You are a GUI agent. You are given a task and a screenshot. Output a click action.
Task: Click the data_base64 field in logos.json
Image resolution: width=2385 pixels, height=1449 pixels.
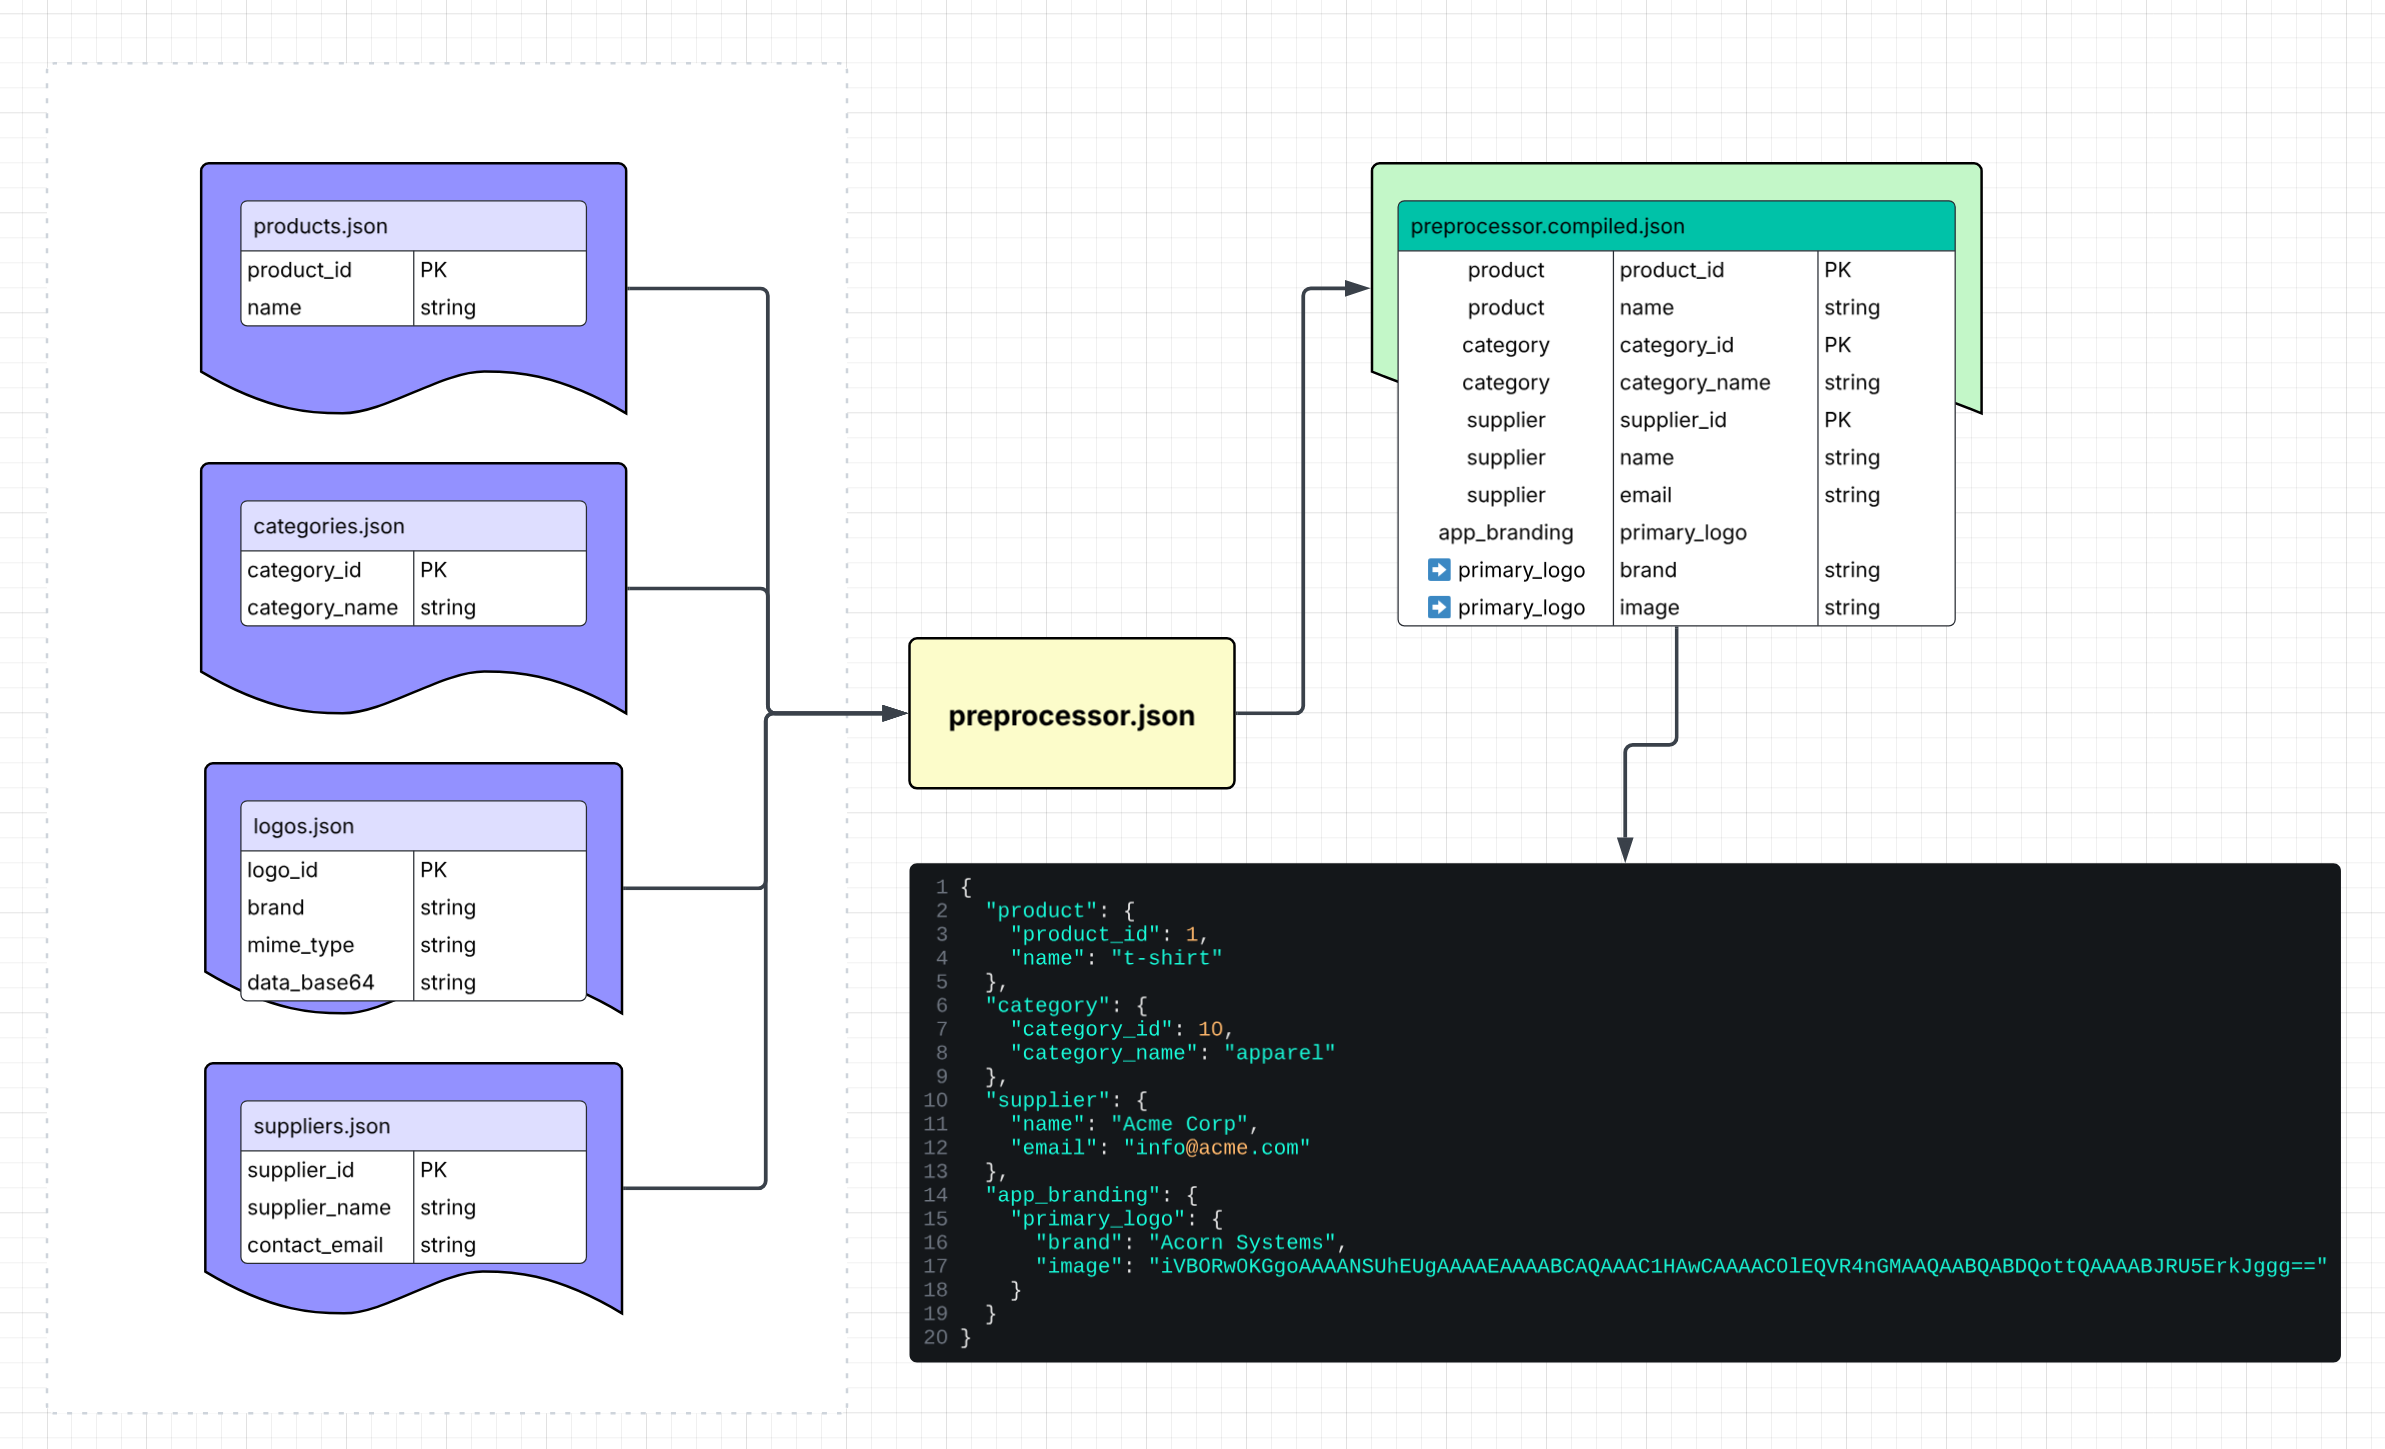coord(311,982)
